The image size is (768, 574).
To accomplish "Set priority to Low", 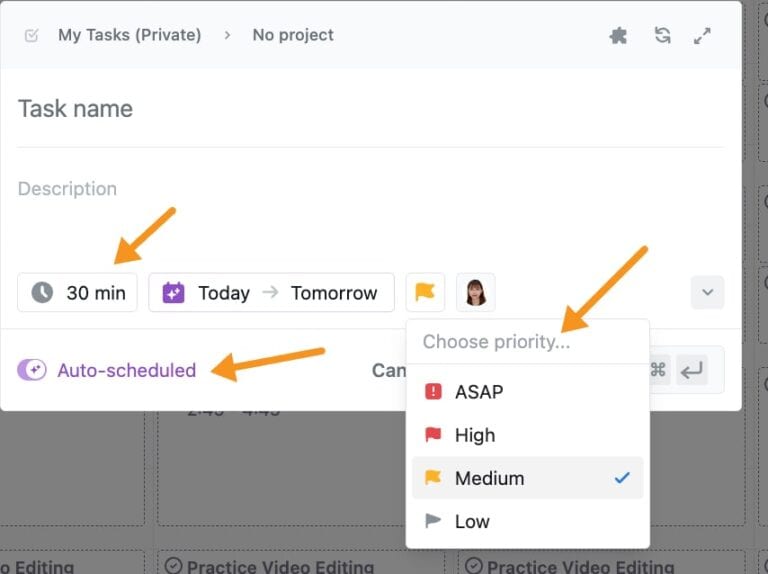I will (472, 521).
